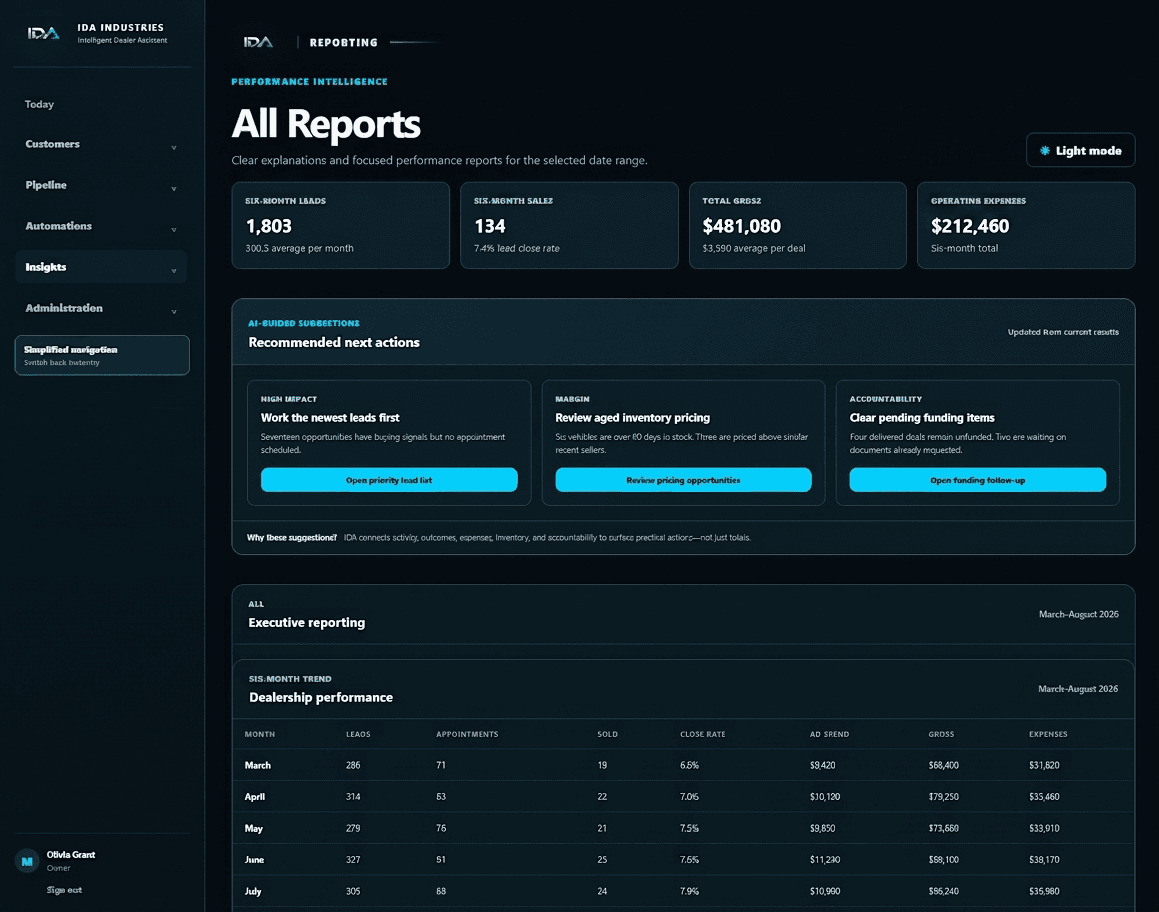Image resolution: width=1159 pixels, height=912 pixels.
Task: Click "Performance Intelligence" label
Action: 309,81
